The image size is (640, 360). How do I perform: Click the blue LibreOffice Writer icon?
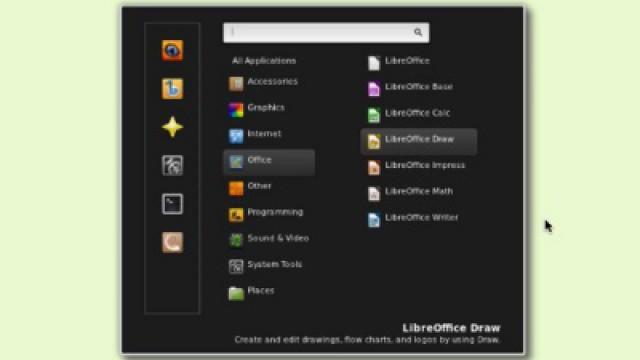(373, 220)
